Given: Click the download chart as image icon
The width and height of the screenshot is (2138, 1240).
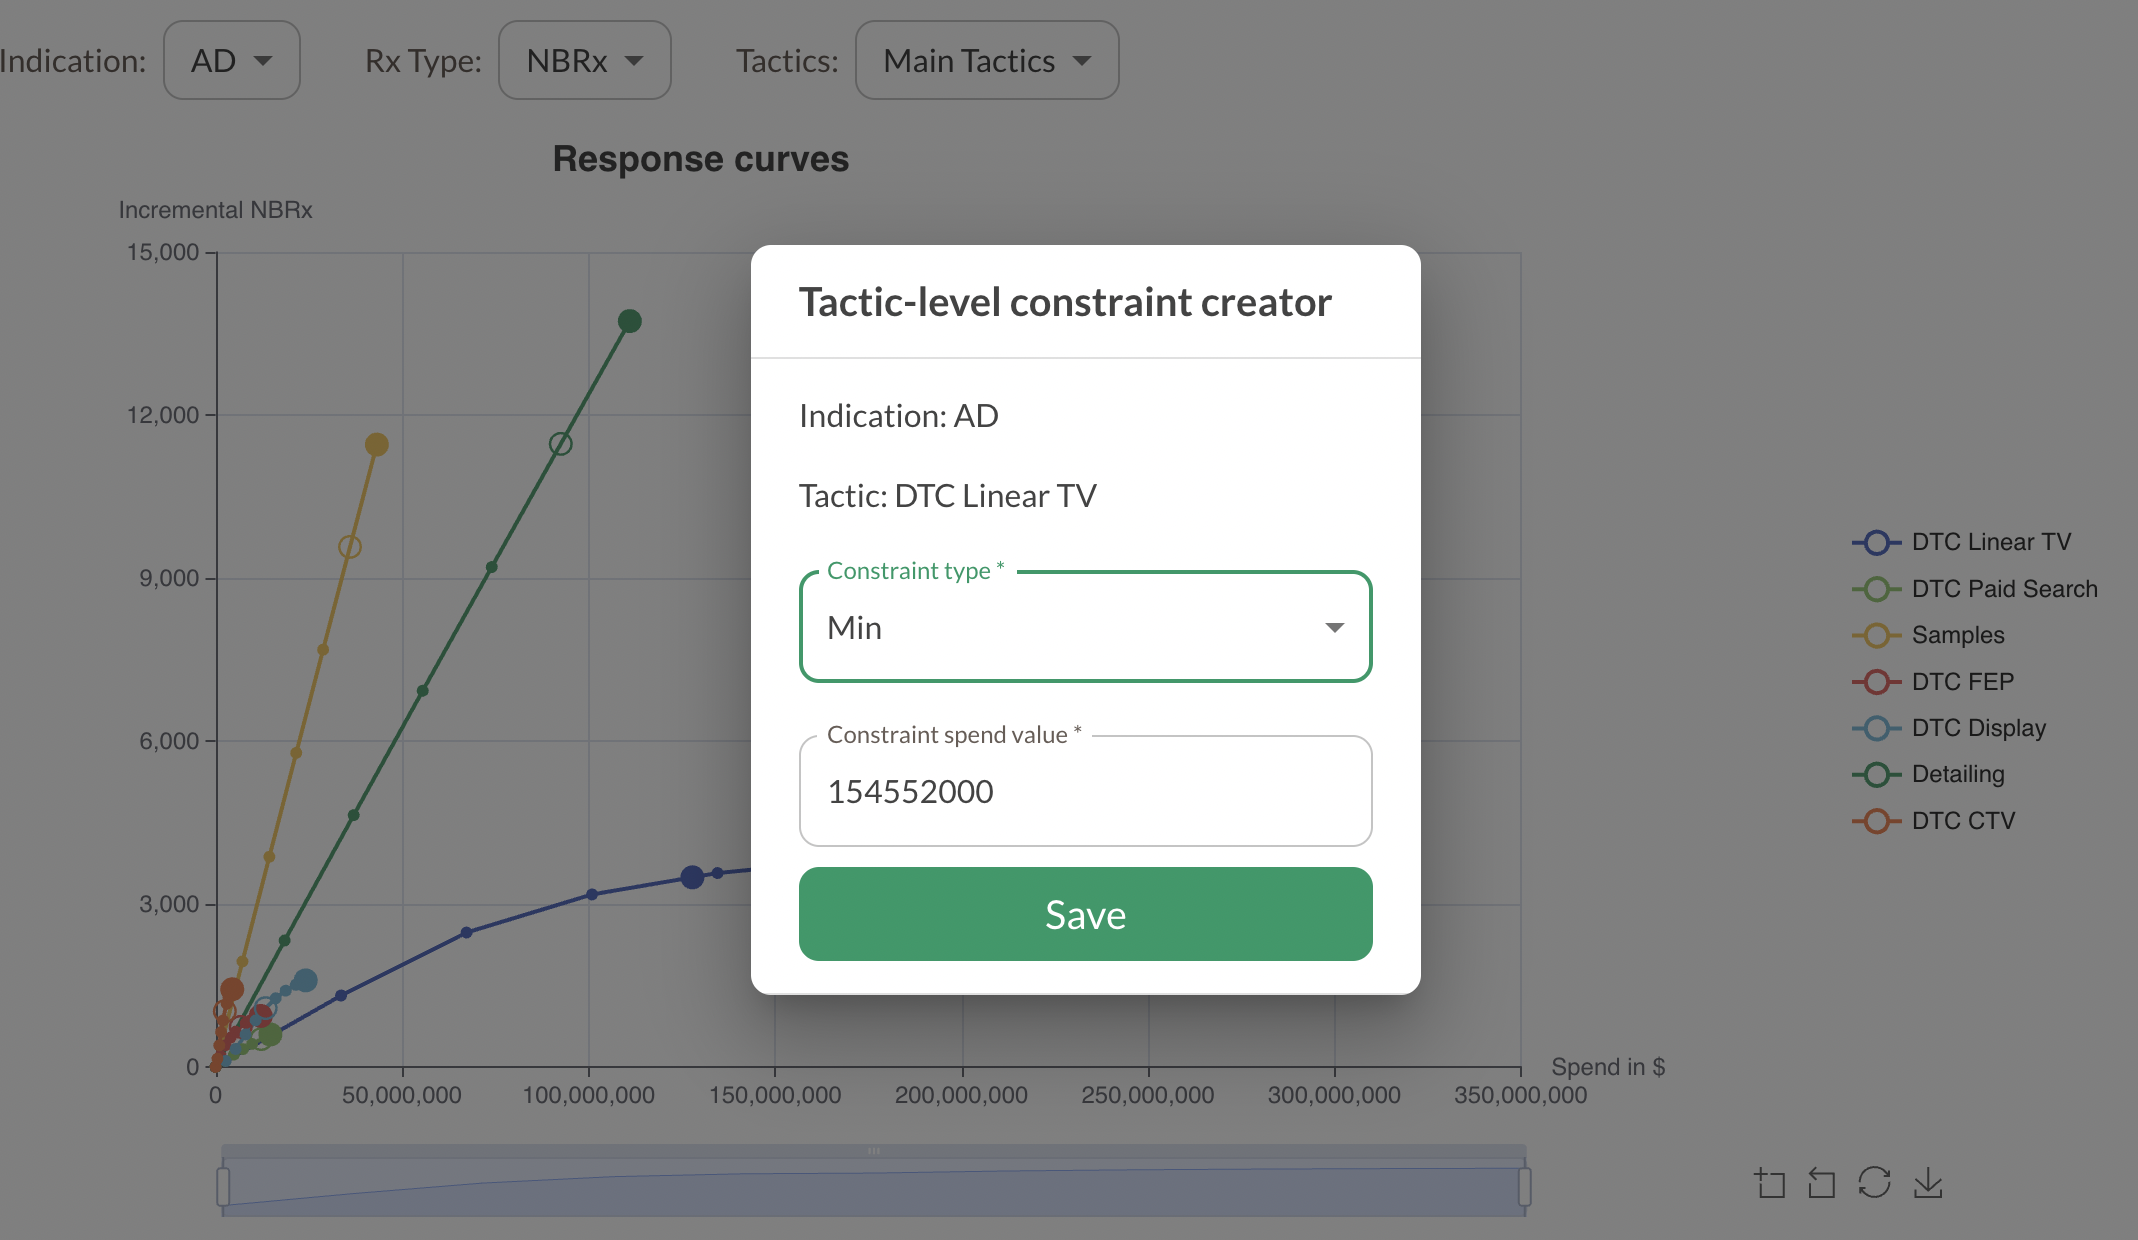Looking at the screenshot, I should 1928,1183.
